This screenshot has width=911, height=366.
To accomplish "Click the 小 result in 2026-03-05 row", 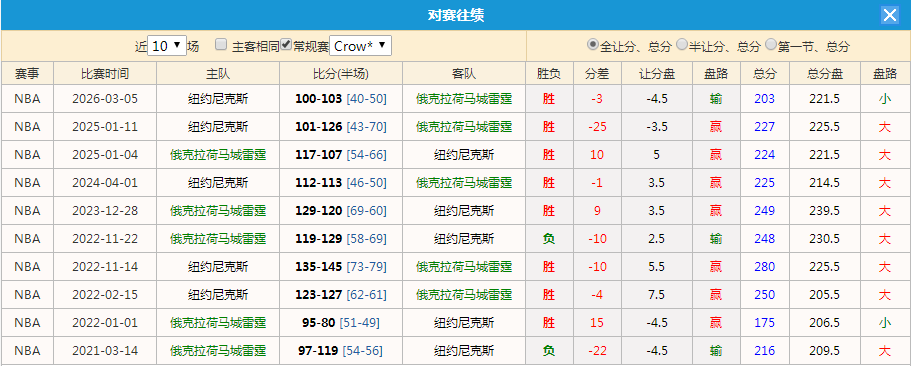I will pos(885,99).
